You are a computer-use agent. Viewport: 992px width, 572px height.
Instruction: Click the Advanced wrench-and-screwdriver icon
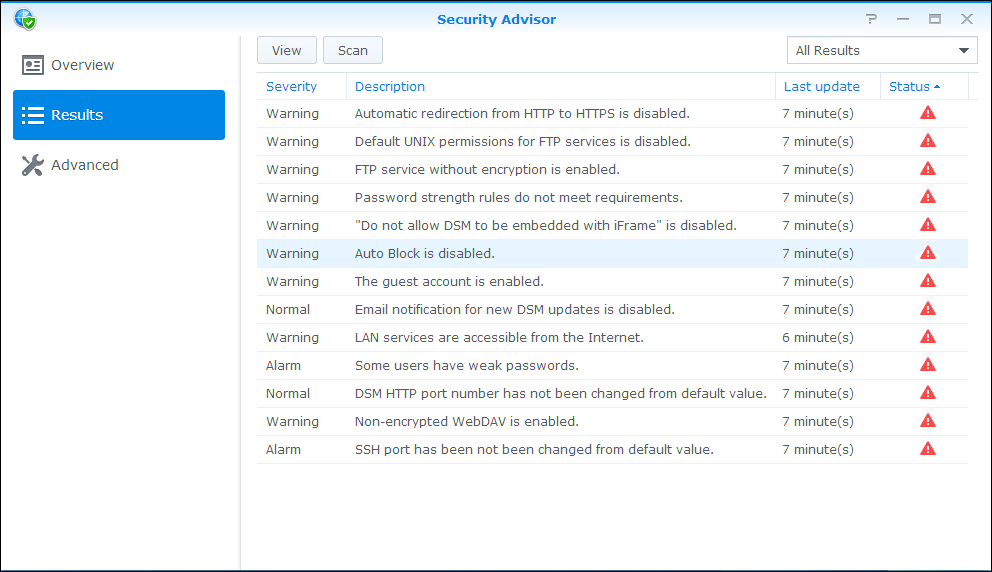[33, 165]
